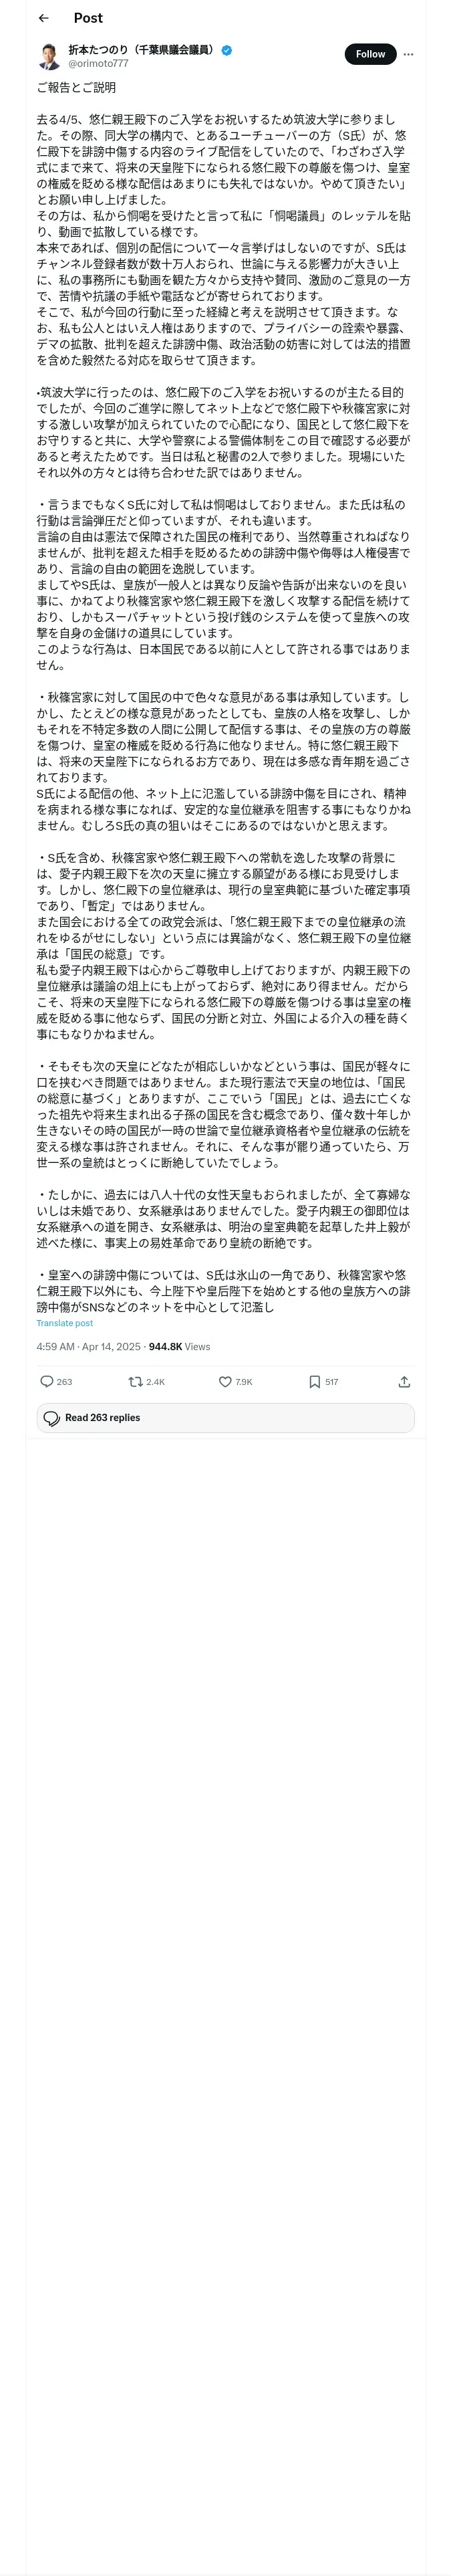Open the three-dot More menu
The image size is (451, 2576).
pyautogui.click(x=408, y=54)
